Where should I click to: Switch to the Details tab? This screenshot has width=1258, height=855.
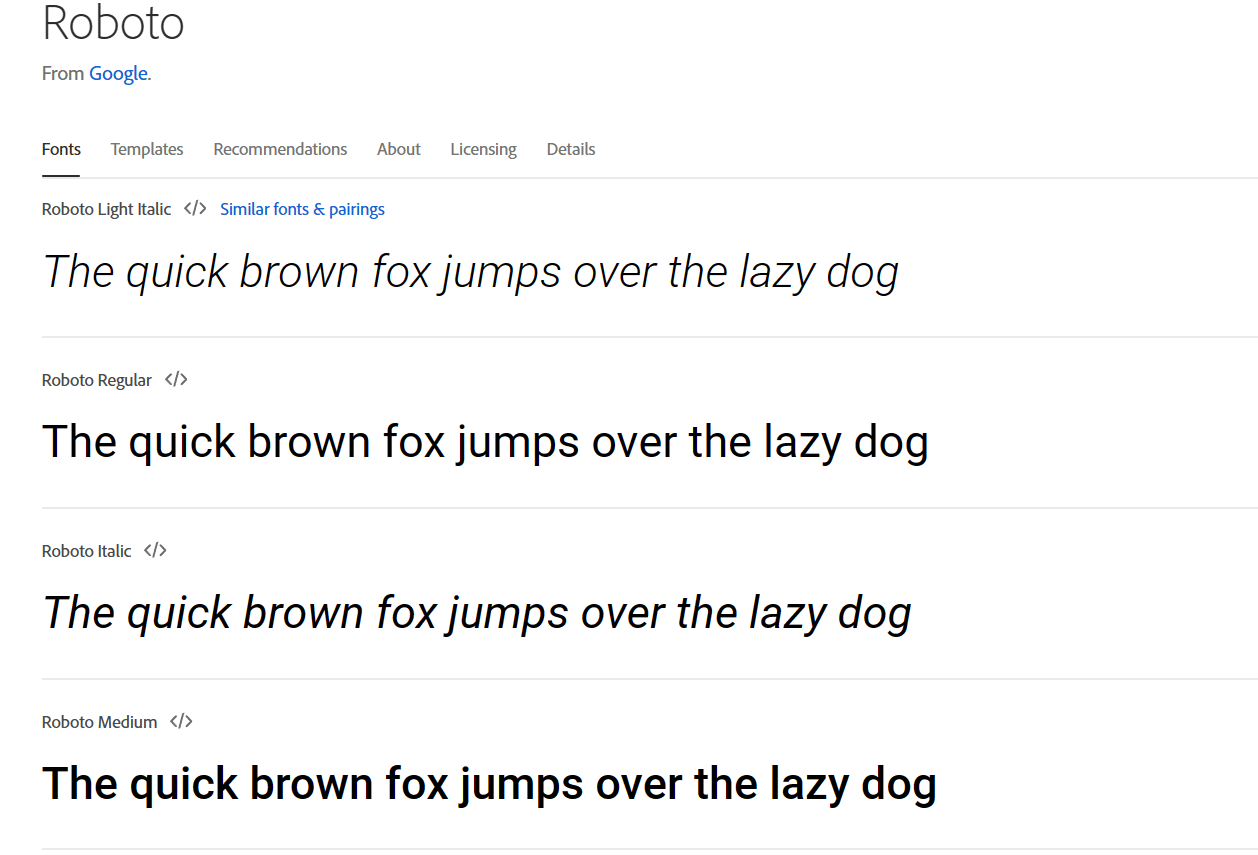pyautogui.click(x=571, y=149)
